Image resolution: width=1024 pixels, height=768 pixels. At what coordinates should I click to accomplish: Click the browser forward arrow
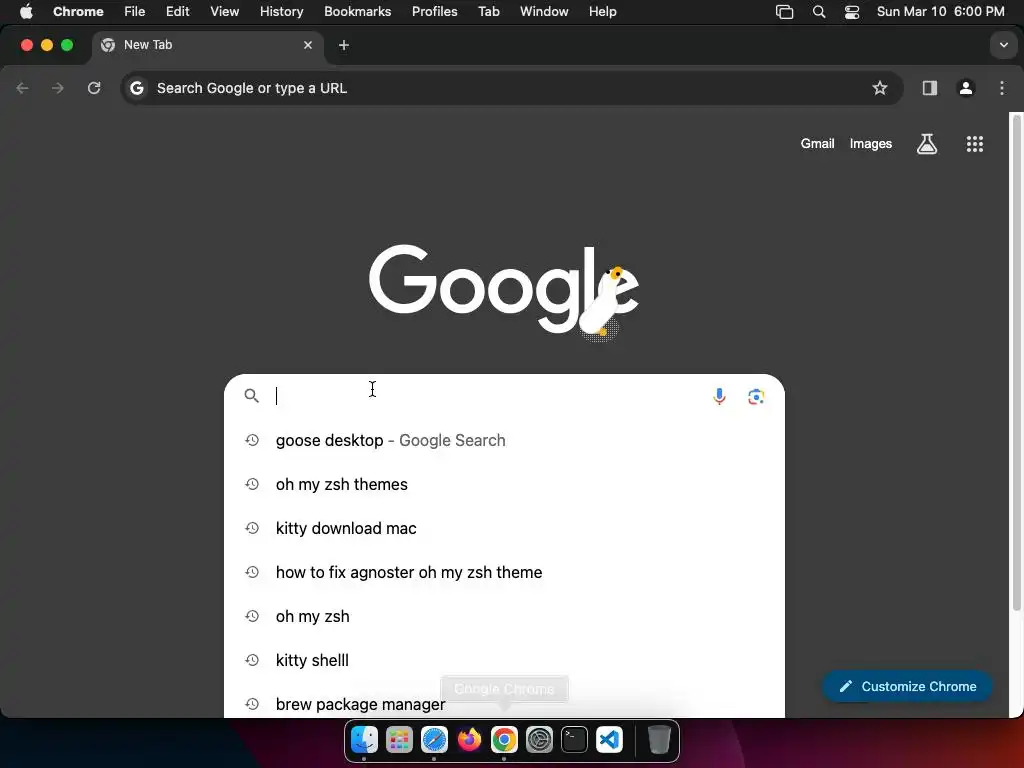click(58, 88)
